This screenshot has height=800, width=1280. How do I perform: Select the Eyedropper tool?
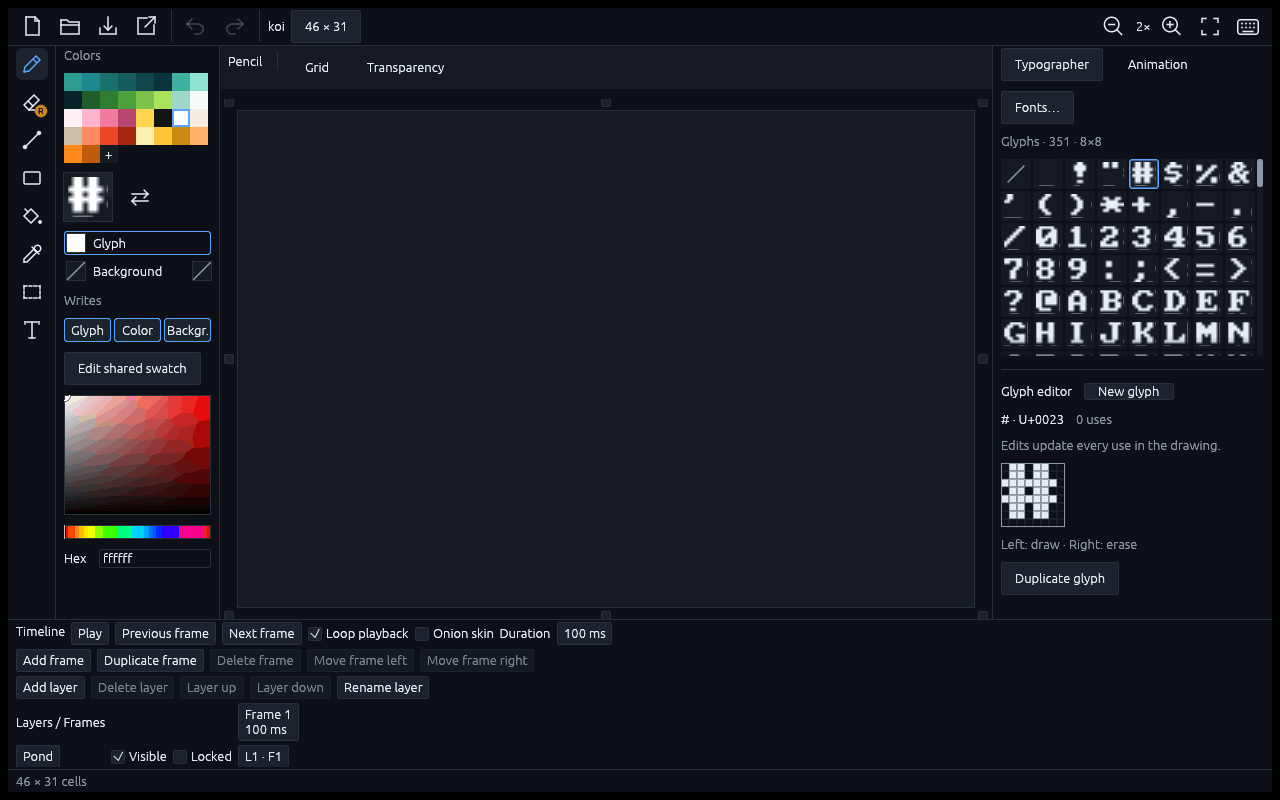pyautogui.click(x=32, y=254)
